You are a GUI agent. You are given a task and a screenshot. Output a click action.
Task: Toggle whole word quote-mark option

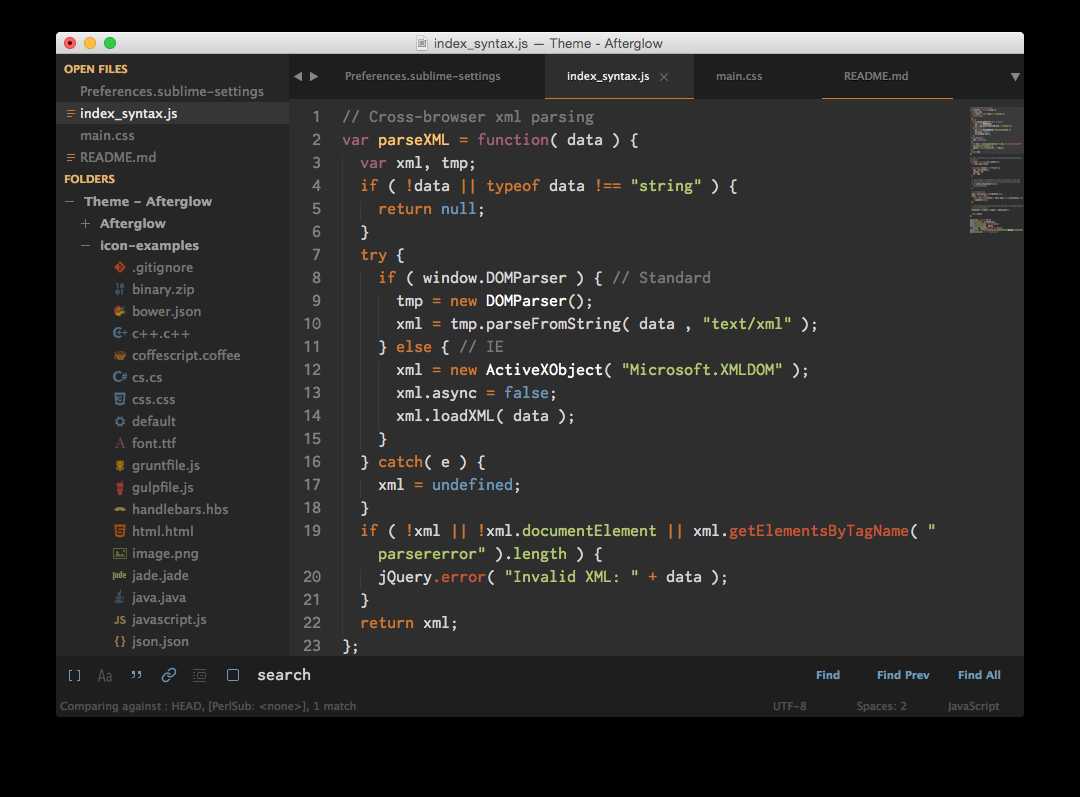136,675
